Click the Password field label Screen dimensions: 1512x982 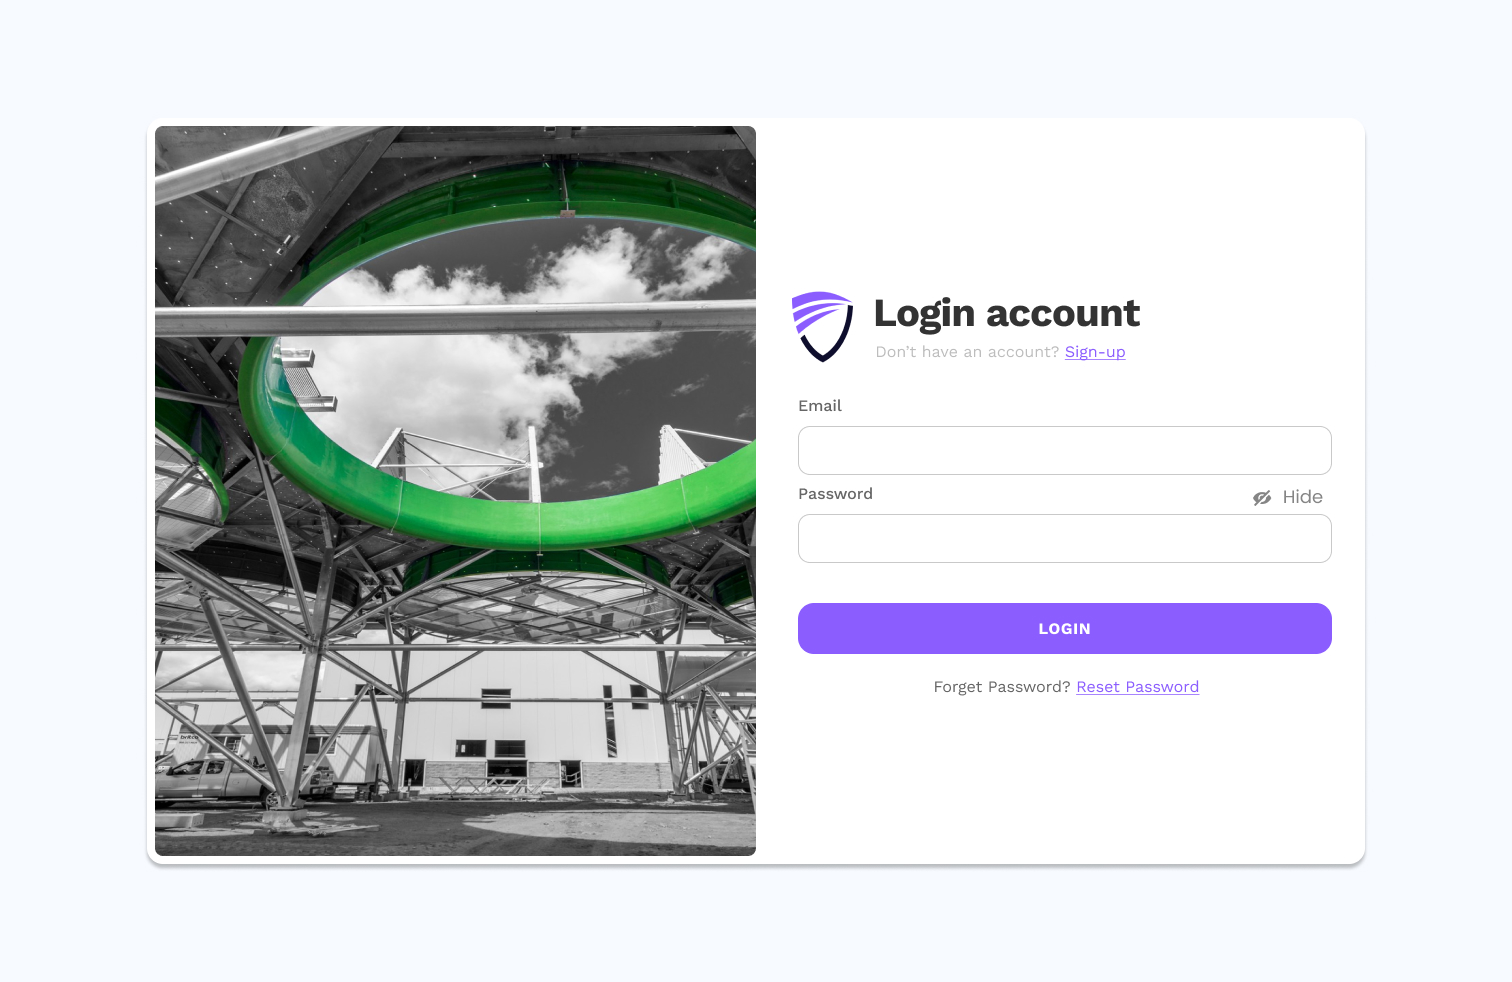(835, 494)
